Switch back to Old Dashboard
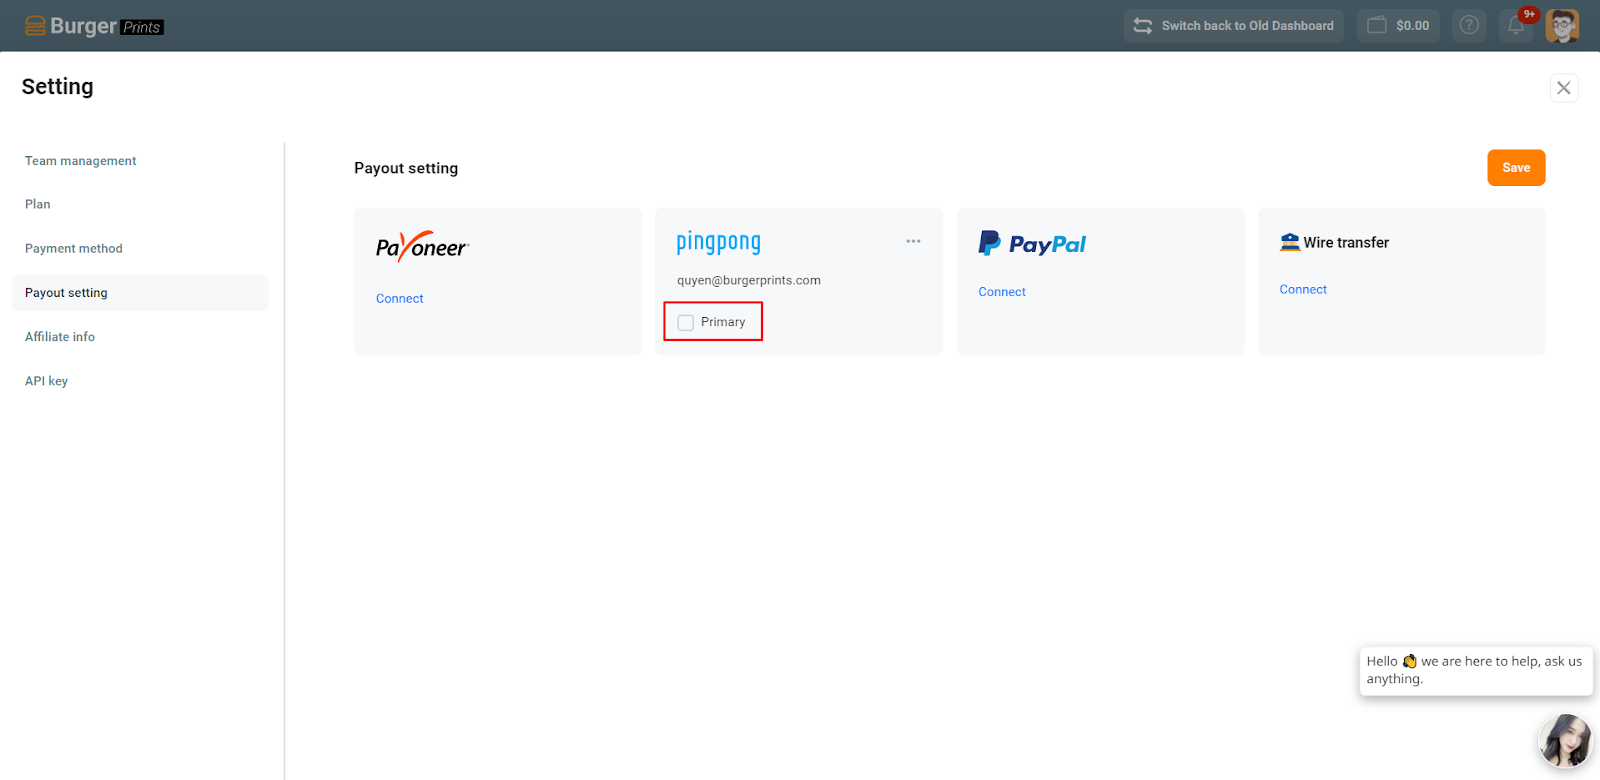Screen dimensions: 1600x780 pyautogui.click(x=1234, y=26)
